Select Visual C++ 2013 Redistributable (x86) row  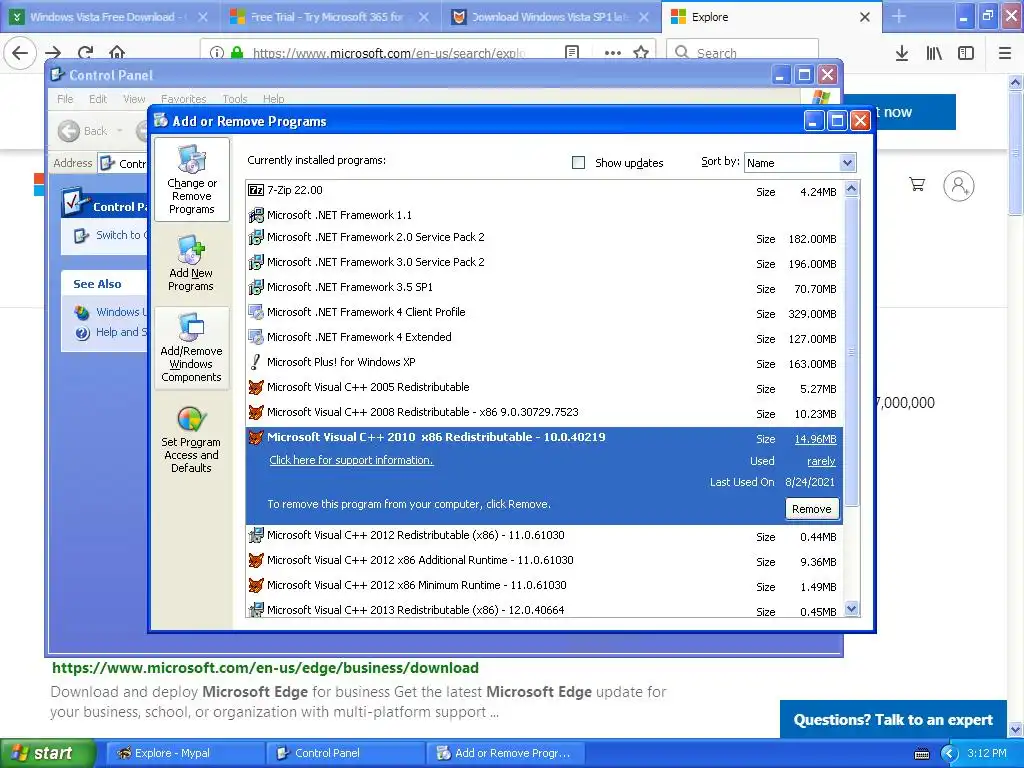point(543,610)
